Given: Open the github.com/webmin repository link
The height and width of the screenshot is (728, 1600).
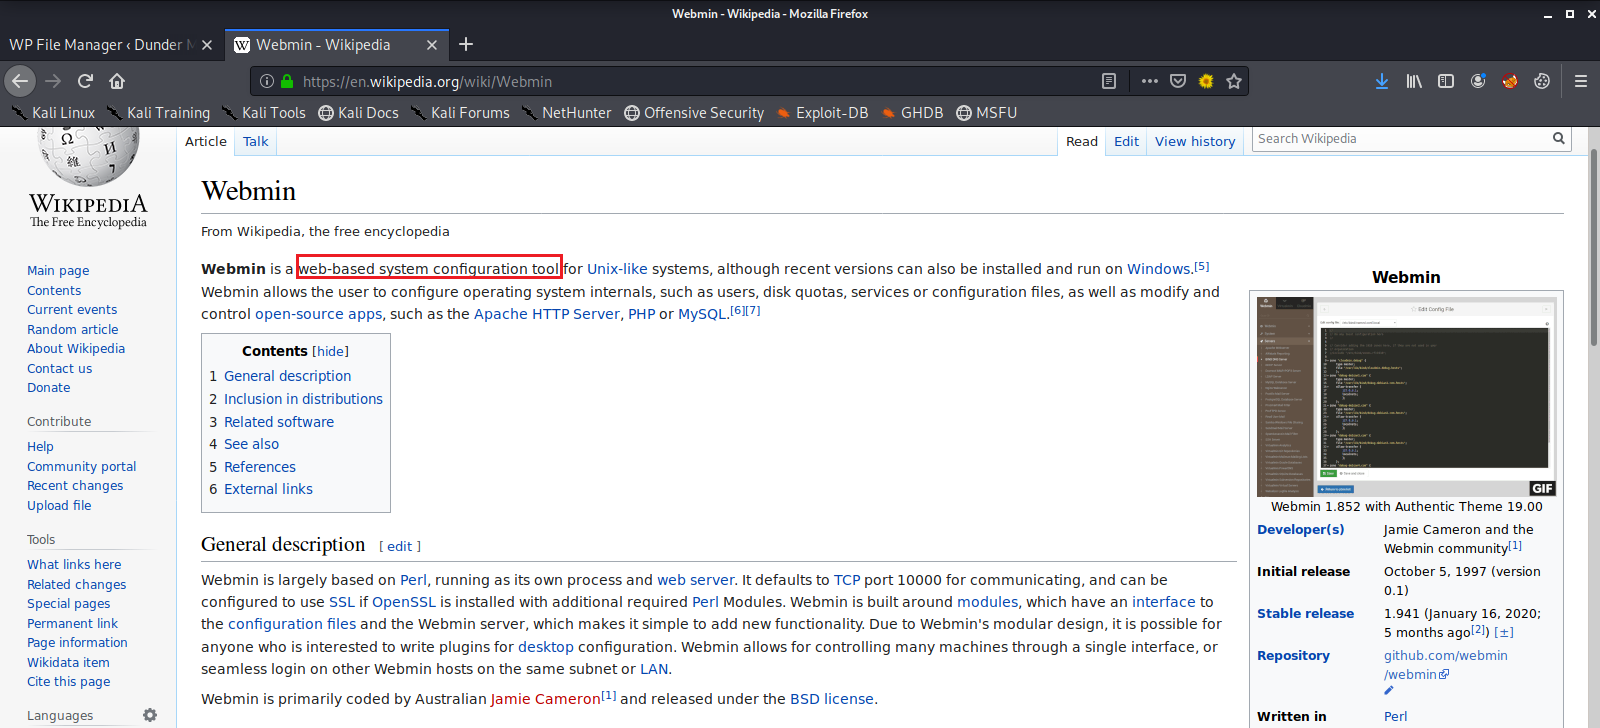Looking at the screenshot, I should [1446, 665].
